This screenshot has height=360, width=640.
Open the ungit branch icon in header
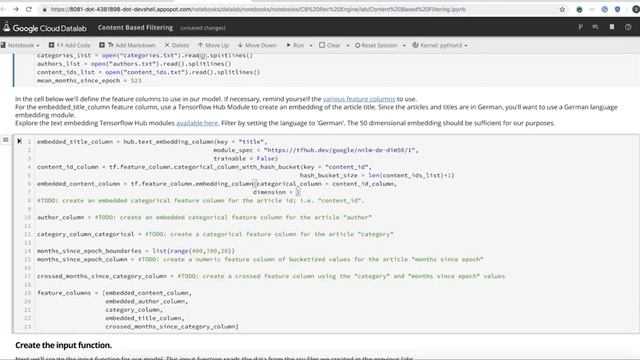pos(580,27)
